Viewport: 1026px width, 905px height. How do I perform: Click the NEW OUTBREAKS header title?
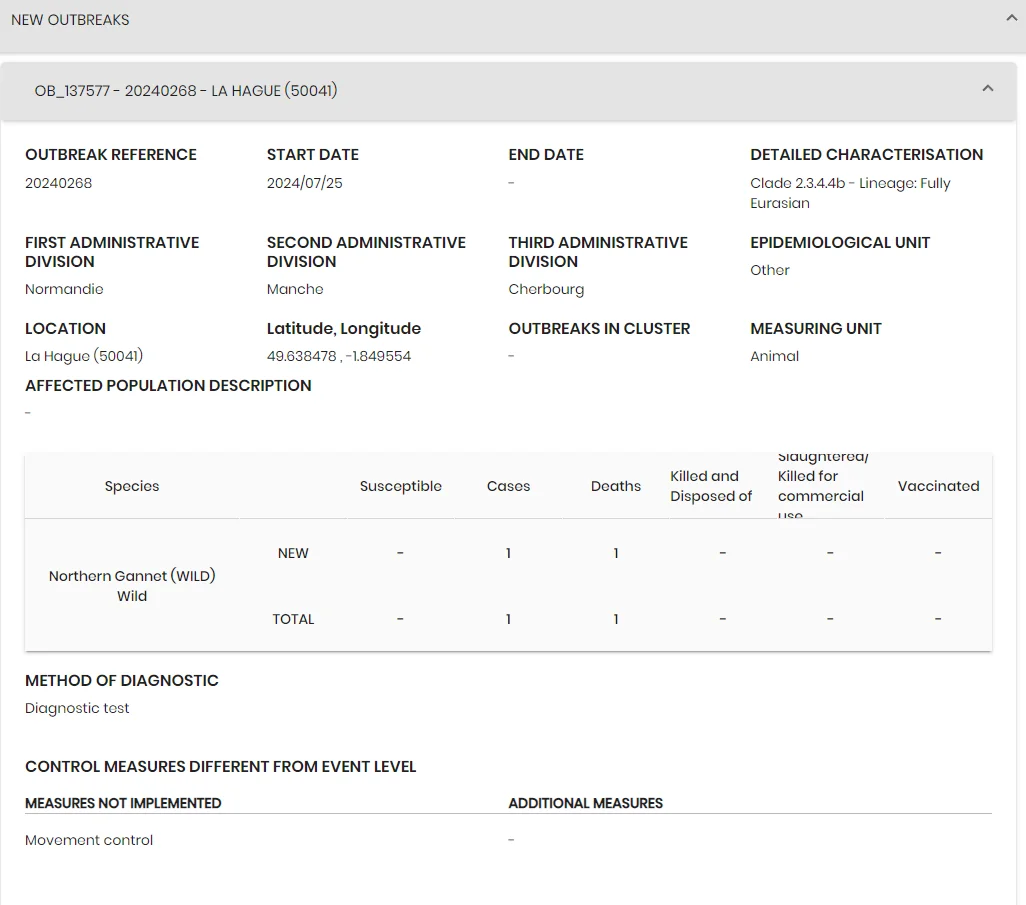point(70,20)
